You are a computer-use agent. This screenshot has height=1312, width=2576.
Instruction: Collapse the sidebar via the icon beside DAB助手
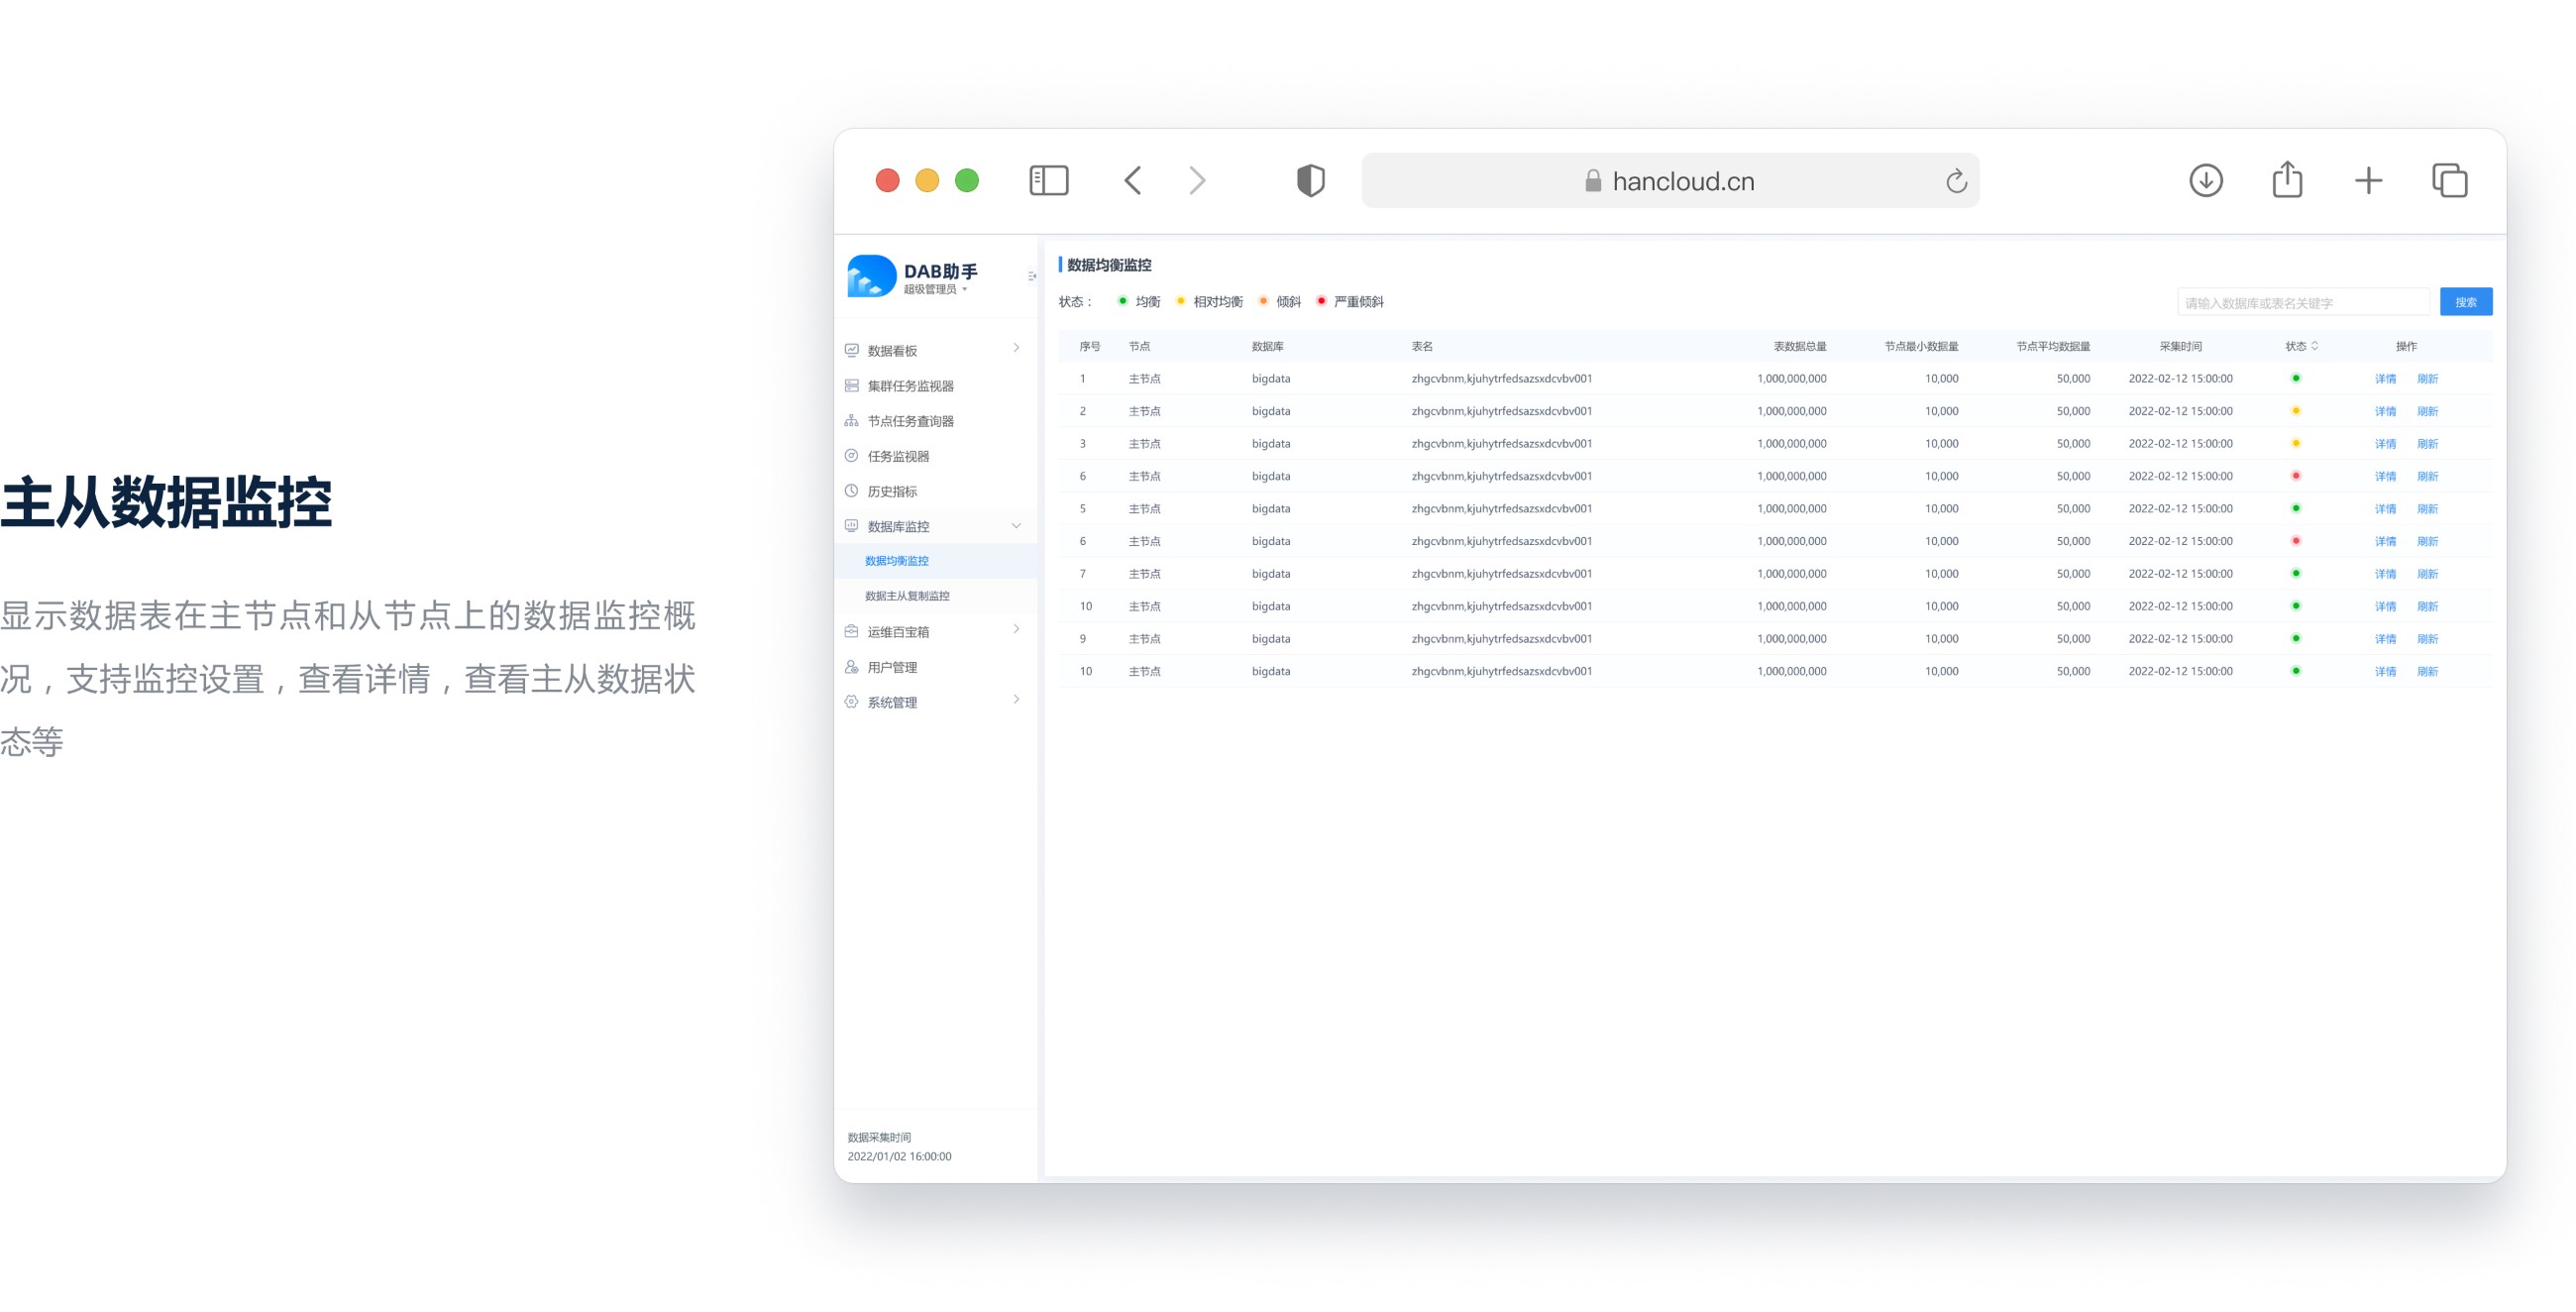pyautogui.click(x=1031, y=276)
